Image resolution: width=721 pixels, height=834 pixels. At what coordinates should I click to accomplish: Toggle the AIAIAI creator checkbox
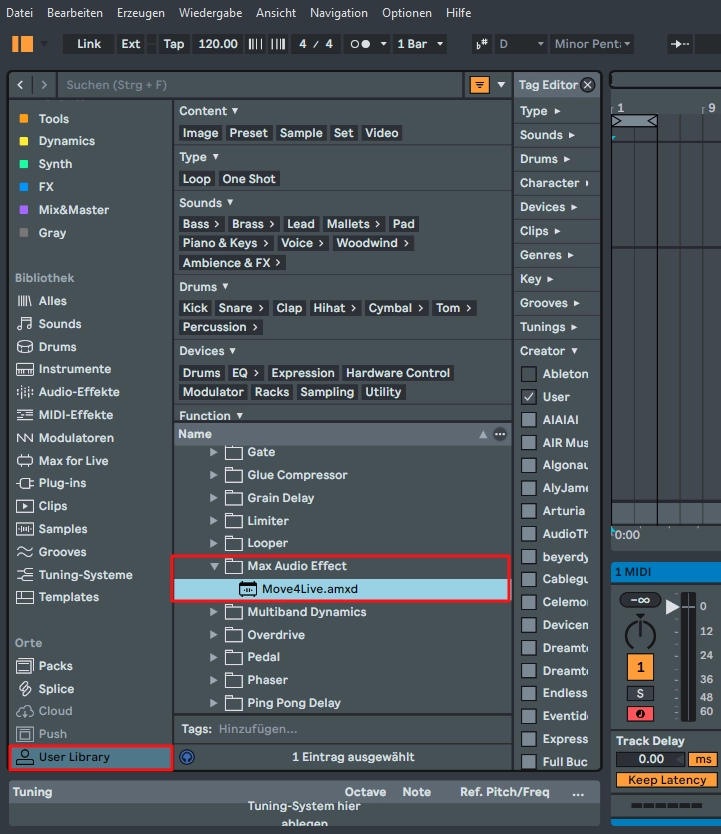click(529, 420)
